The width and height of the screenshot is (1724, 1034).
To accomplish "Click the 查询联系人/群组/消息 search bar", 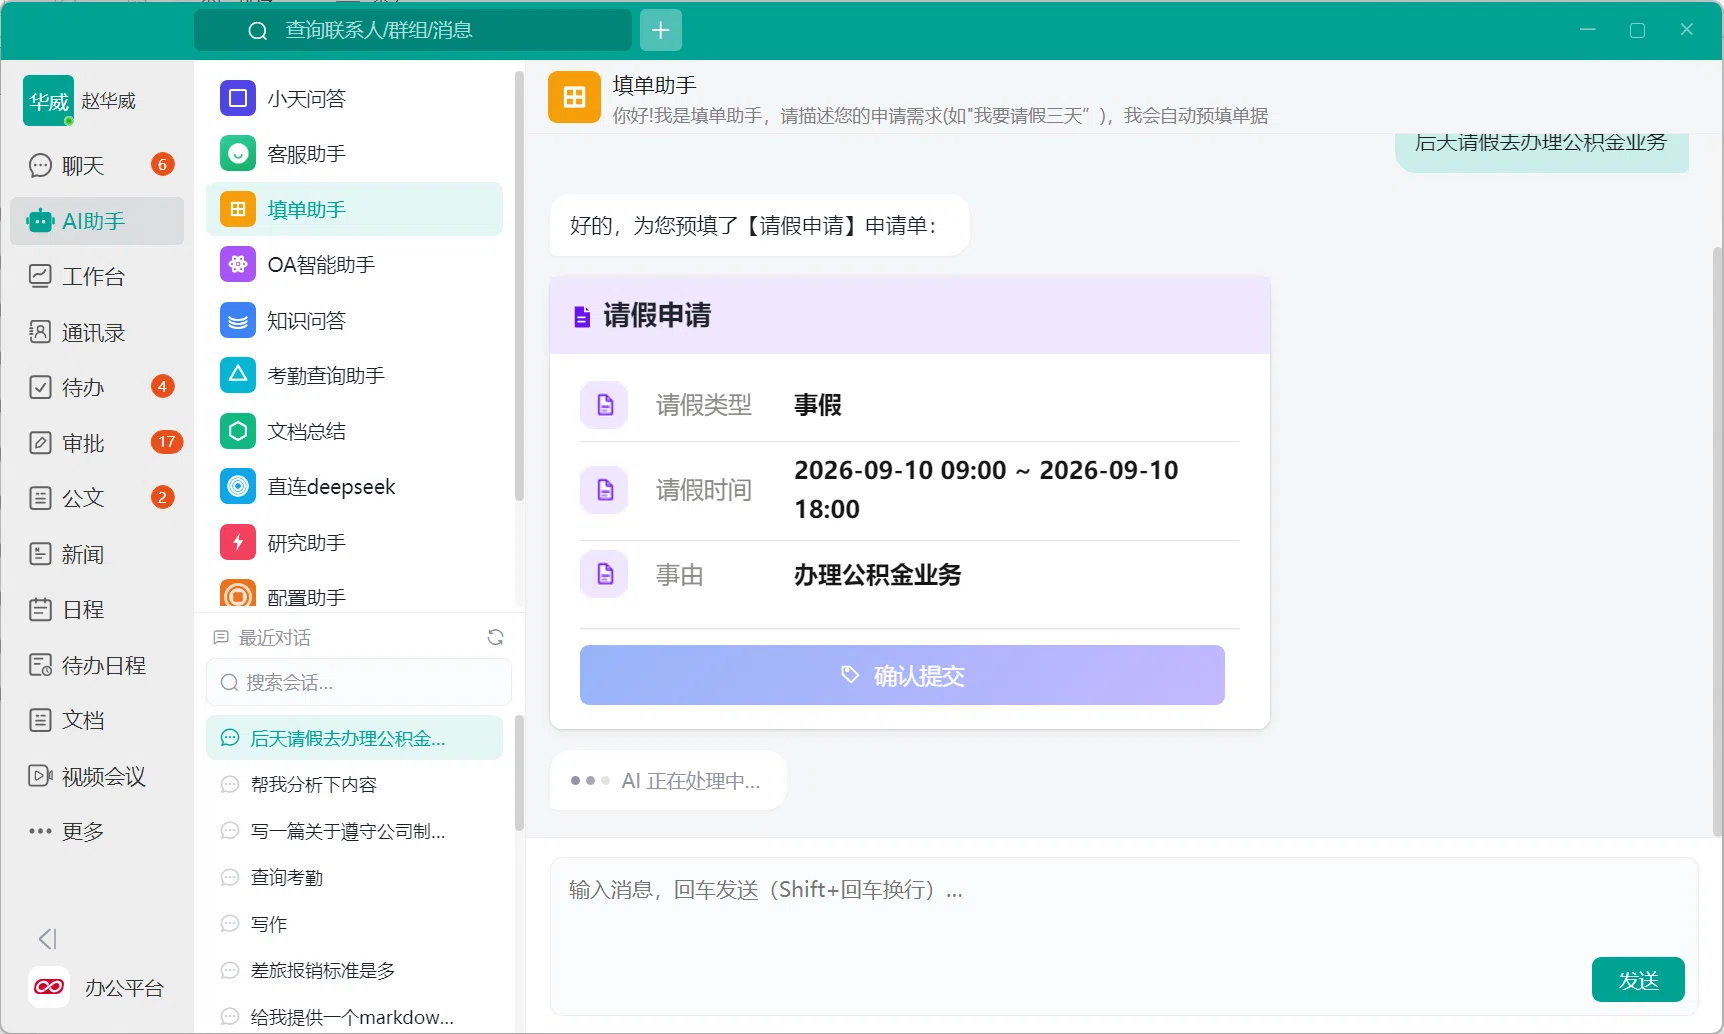I will pos(413,30).
